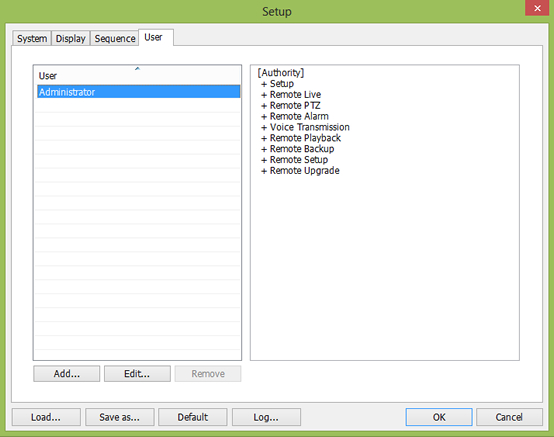Image resolution: width=554 pixels, height=437 pixels.
Task: Expand the Remote PTZ plus icon
Action: point(264,106)
